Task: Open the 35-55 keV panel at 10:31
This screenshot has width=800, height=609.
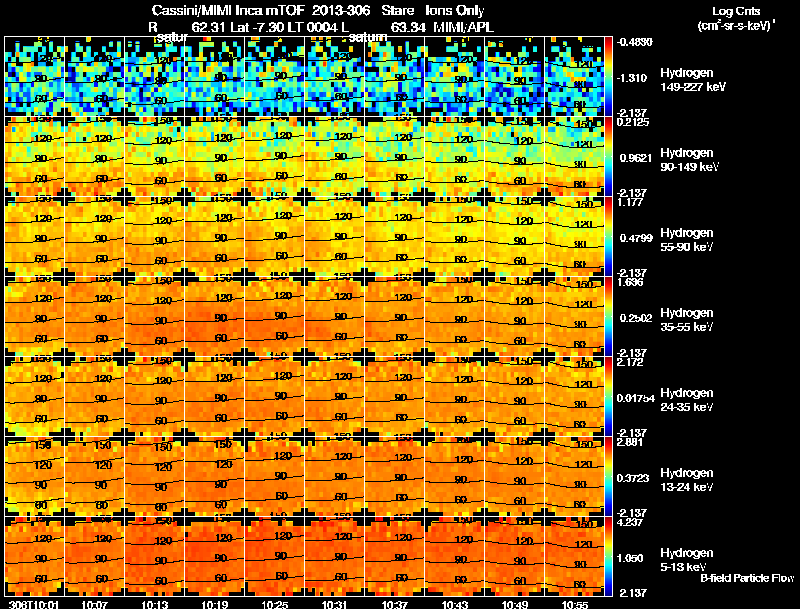Action: pos(335,317)
